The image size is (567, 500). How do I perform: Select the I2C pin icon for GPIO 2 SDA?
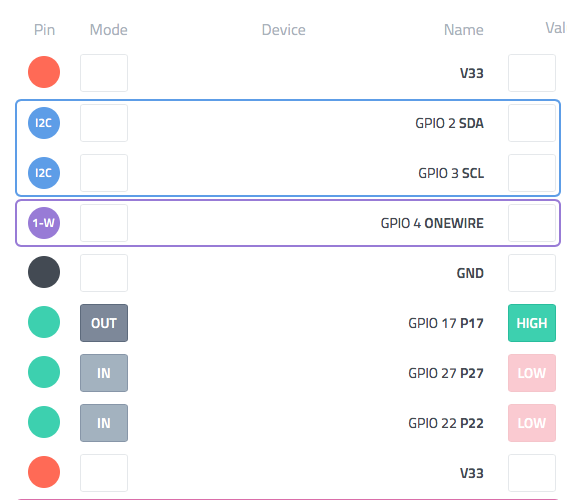44,123
